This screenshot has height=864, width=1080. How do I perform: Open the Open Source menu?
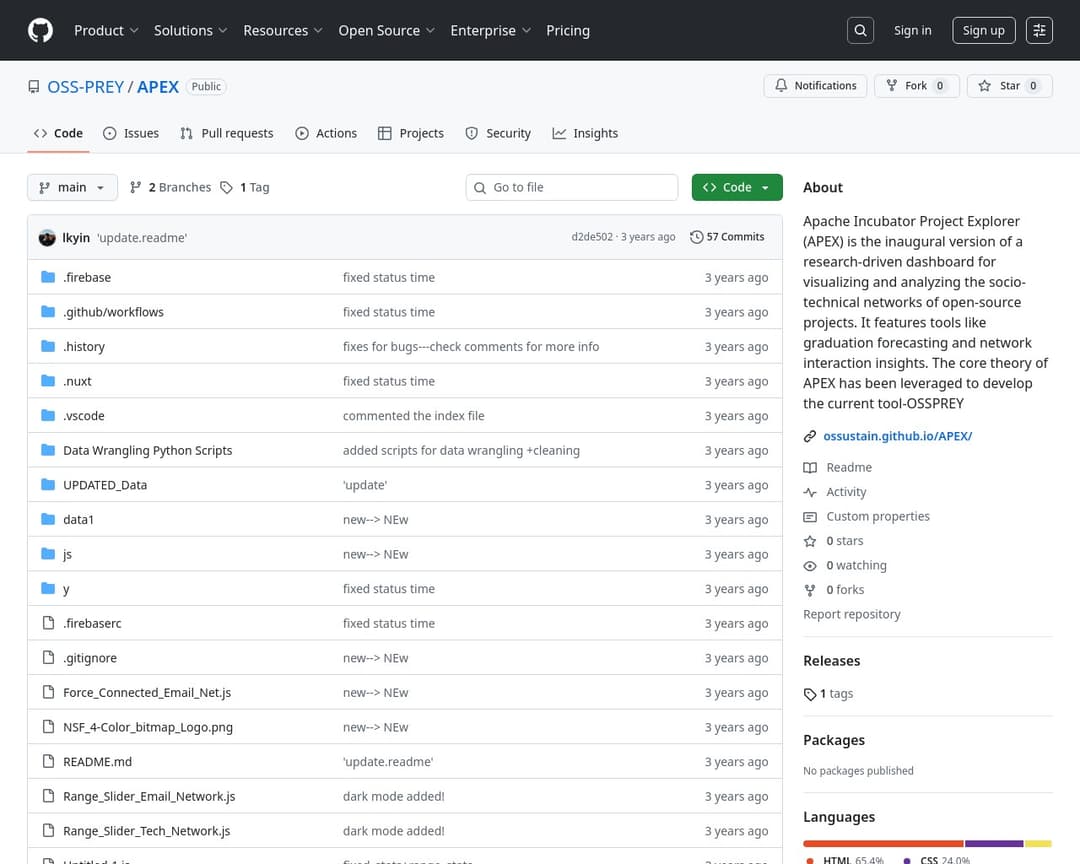coord(386,30)
